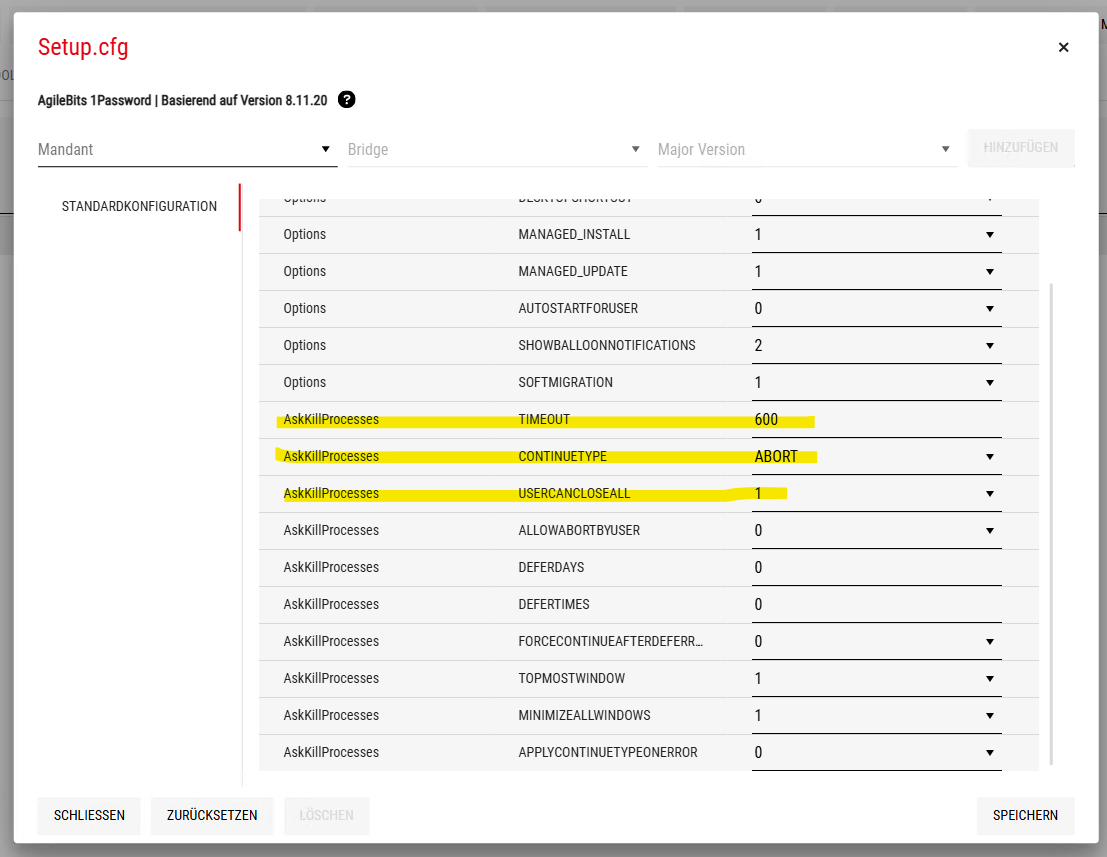
Task: Click the help question mark icon
Action: (347, 100)
